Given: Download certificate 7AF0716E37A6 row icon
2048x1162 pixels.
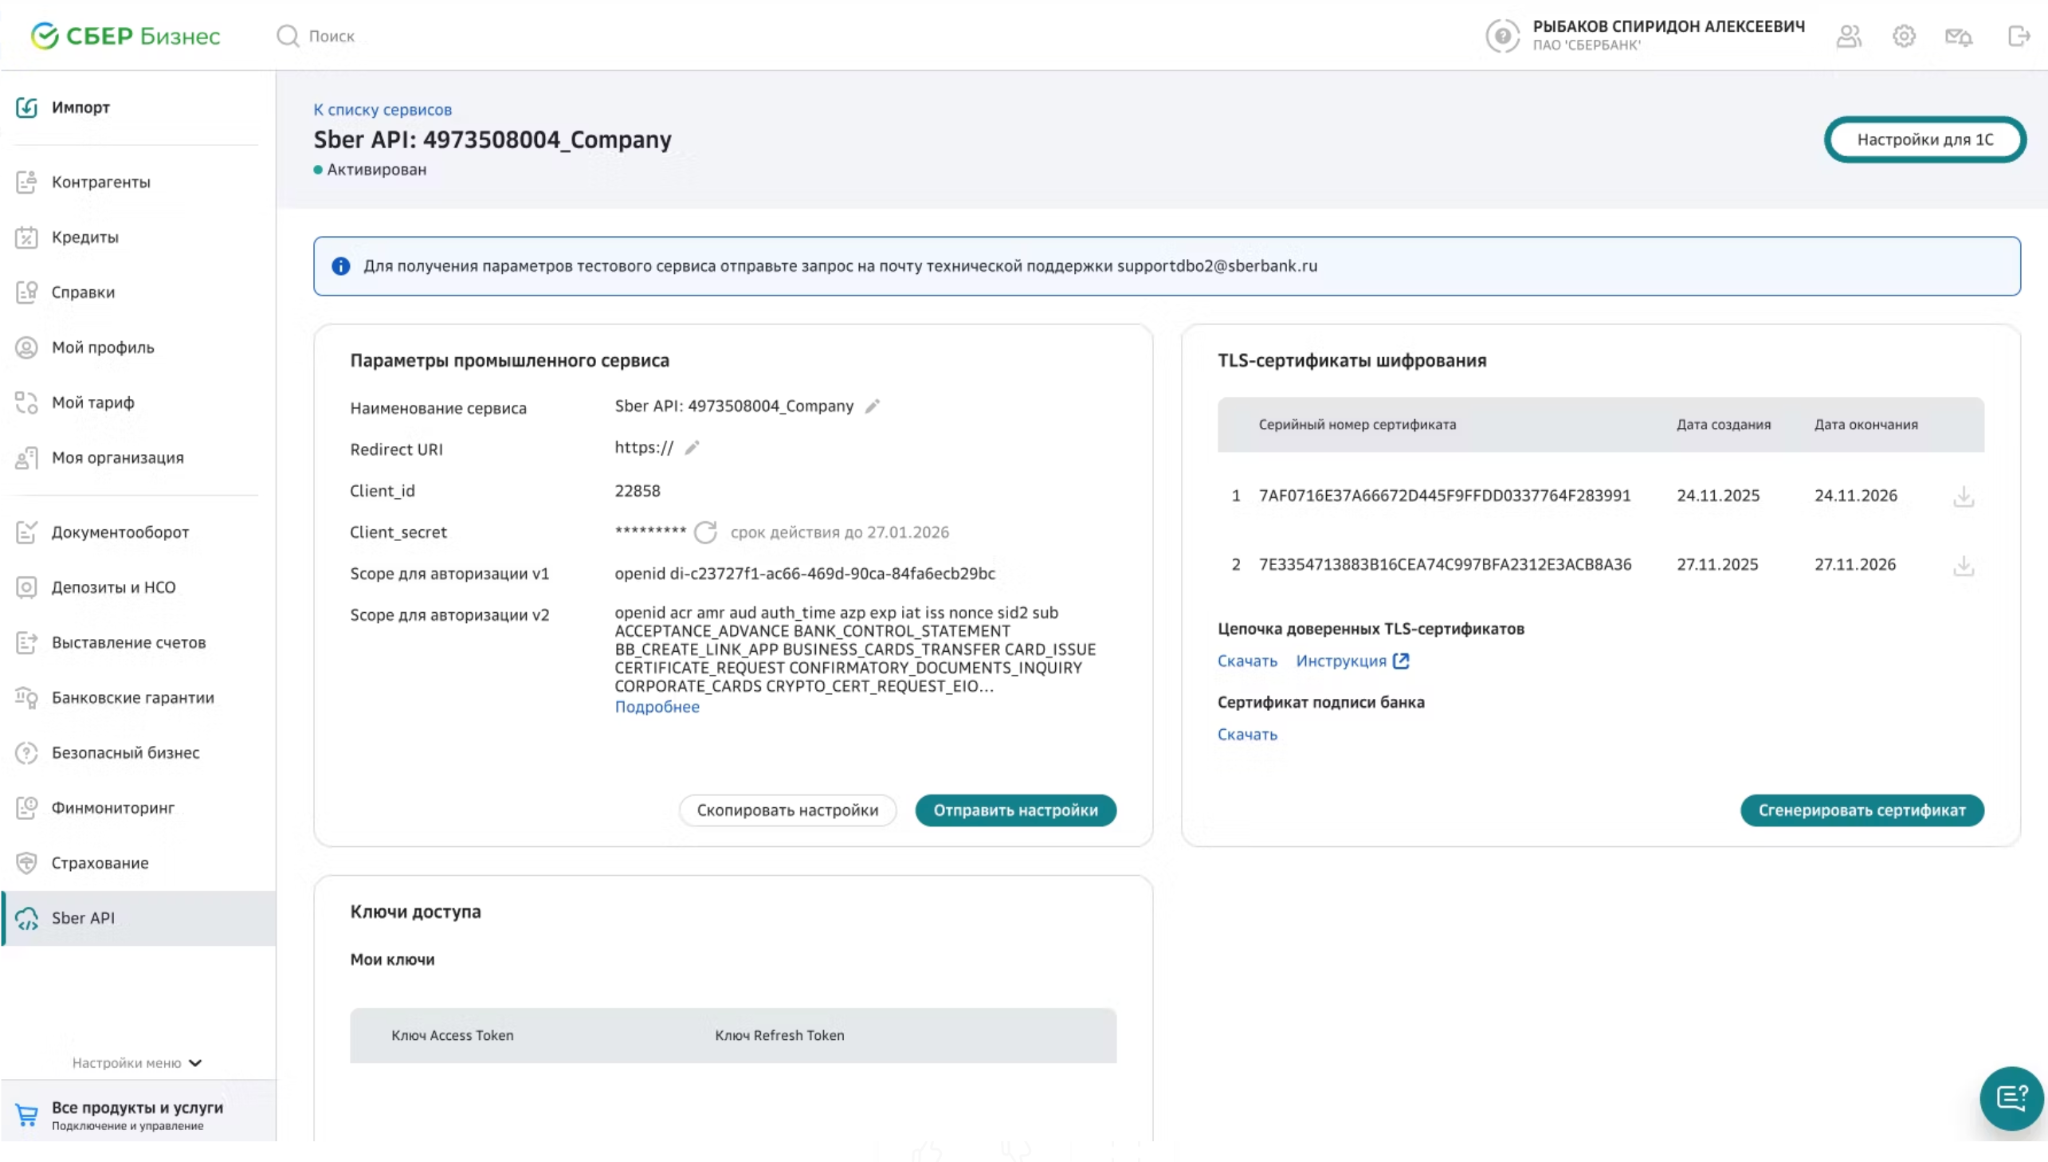Looking at the screenshot, I should tap(1963, 496).
